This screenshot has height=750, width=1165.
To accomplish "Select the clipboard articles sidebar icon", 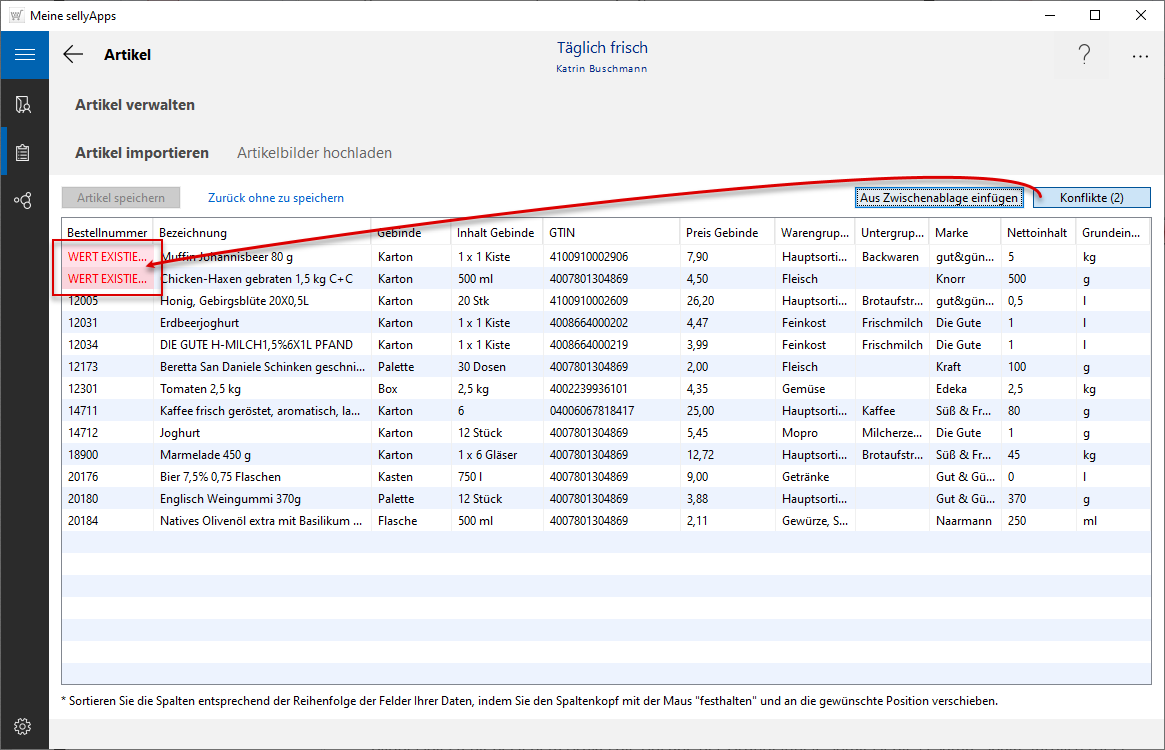I will pyautogui.click(x=24, y=153).
